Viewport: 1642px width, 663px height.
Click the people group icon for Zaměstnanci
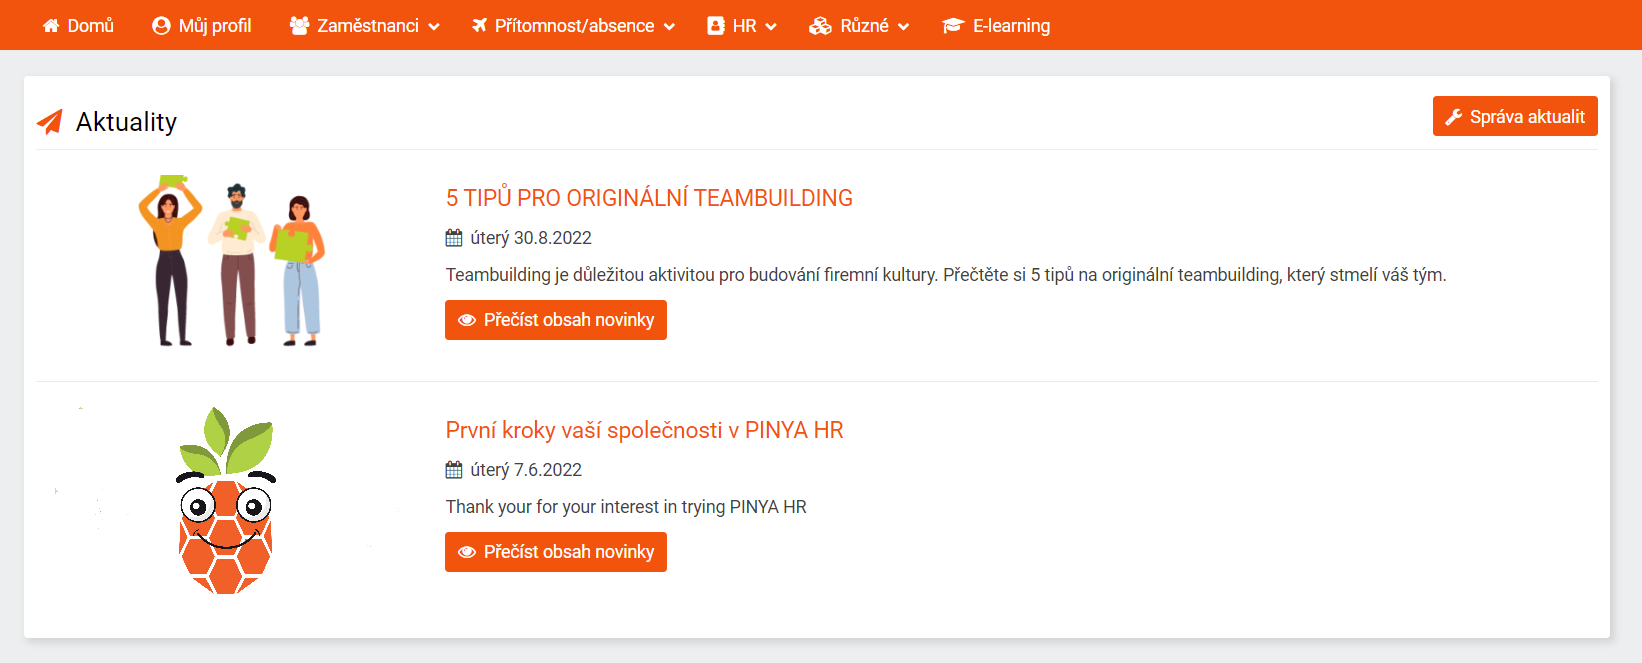299,26
